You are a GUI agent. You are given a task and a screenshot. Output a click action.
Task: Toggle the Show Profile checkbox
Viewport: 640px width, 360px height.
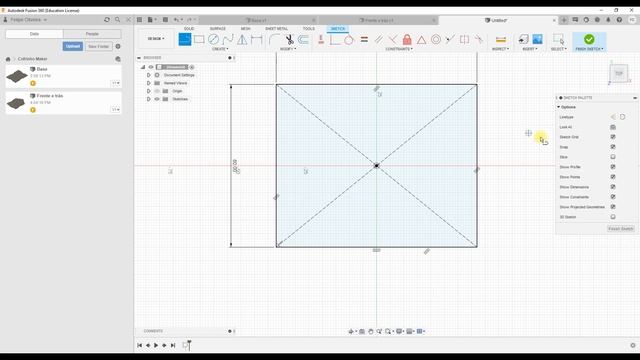click(x=613, y=167)
